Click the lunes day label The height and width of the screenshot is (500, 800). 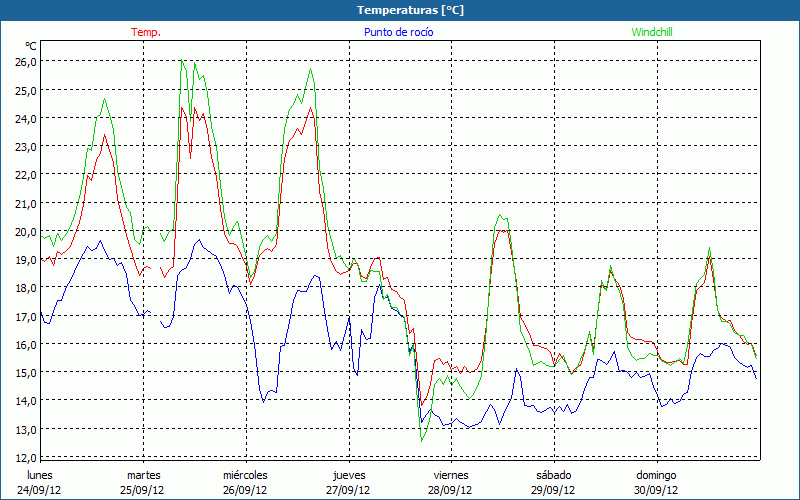(40, 475)
